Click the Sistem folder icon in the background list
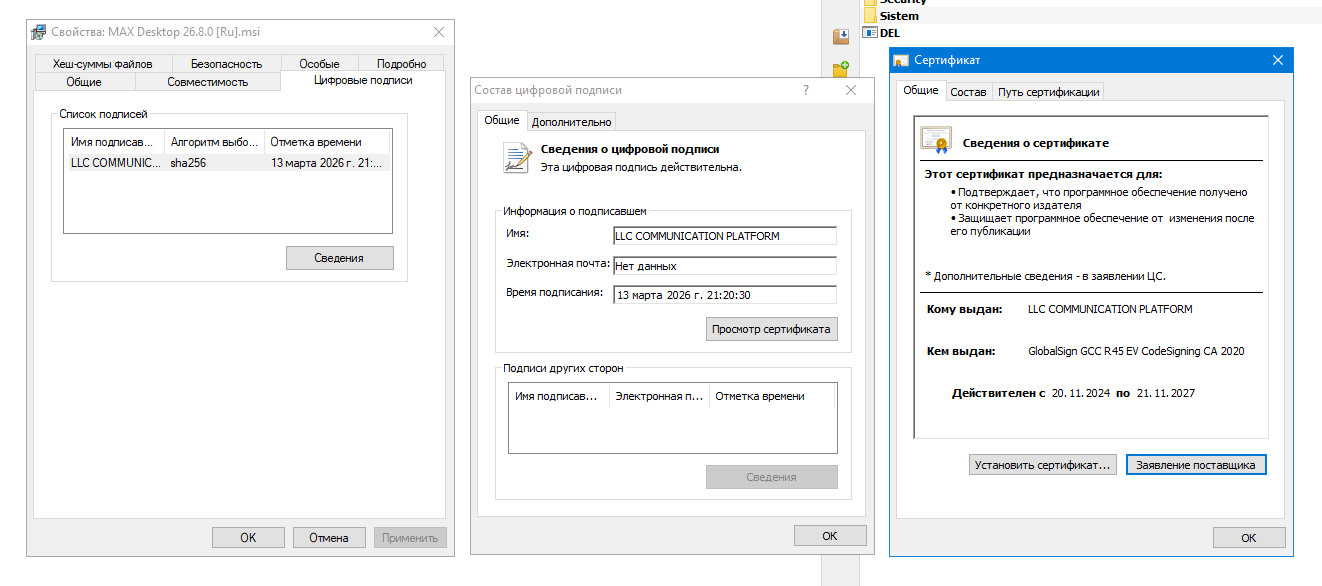The height and width of the screenshot is (586, 1322). coord(868,16)
